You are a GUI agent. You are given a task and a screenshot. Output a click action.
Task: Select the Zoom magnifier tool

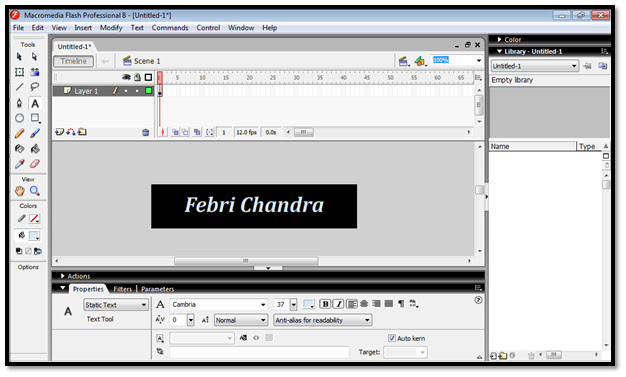tap(35, 191)
